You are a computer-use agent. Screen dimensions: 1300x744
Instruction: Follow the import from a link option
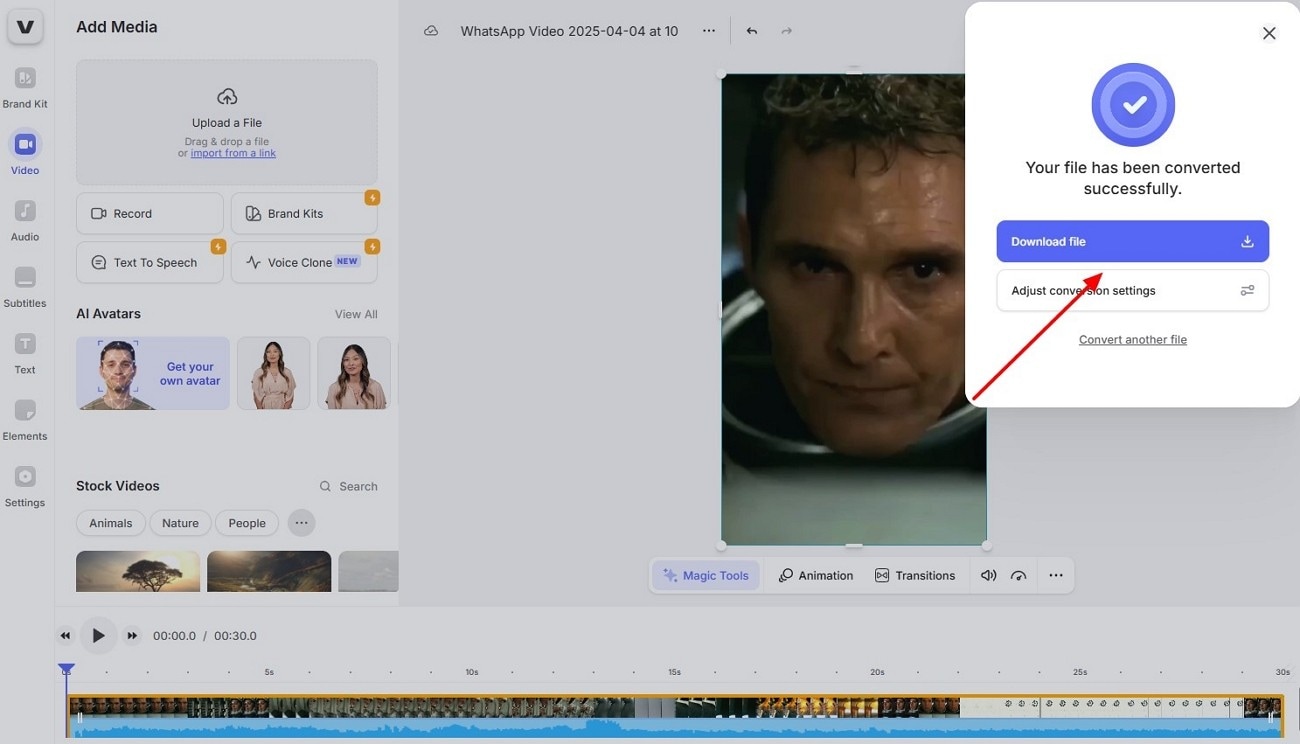(x=233, y=153)
